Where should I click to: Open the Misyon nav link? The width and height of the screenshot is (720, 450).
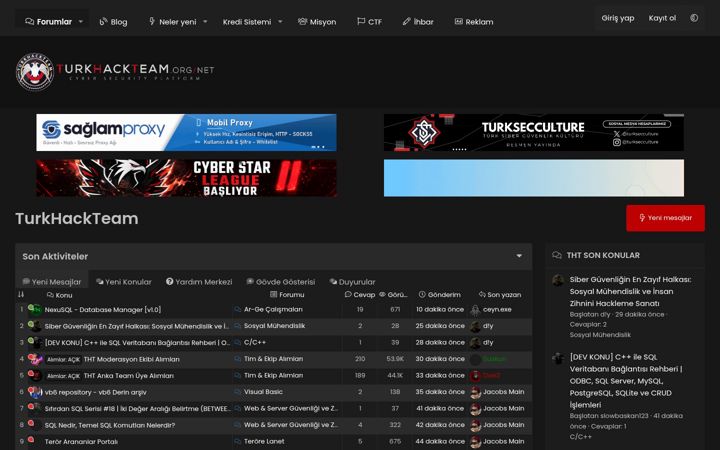click(317, 22)
